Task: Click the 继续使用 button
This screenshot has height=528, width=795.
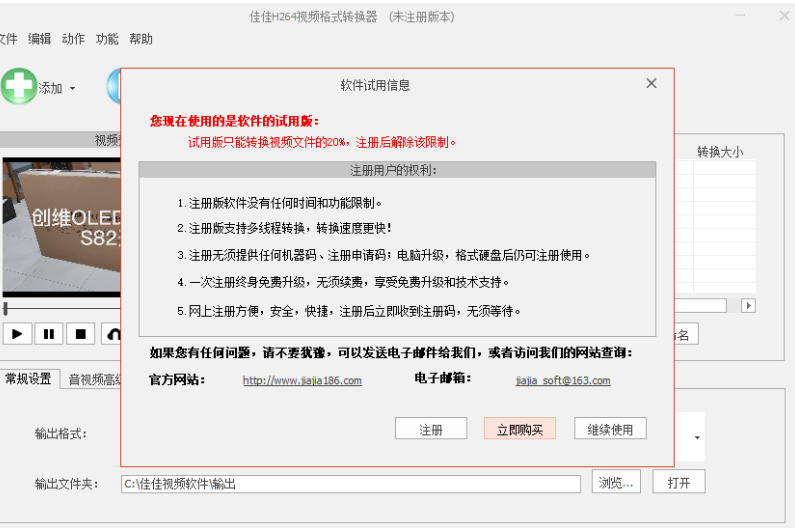Action: point(610,429)
